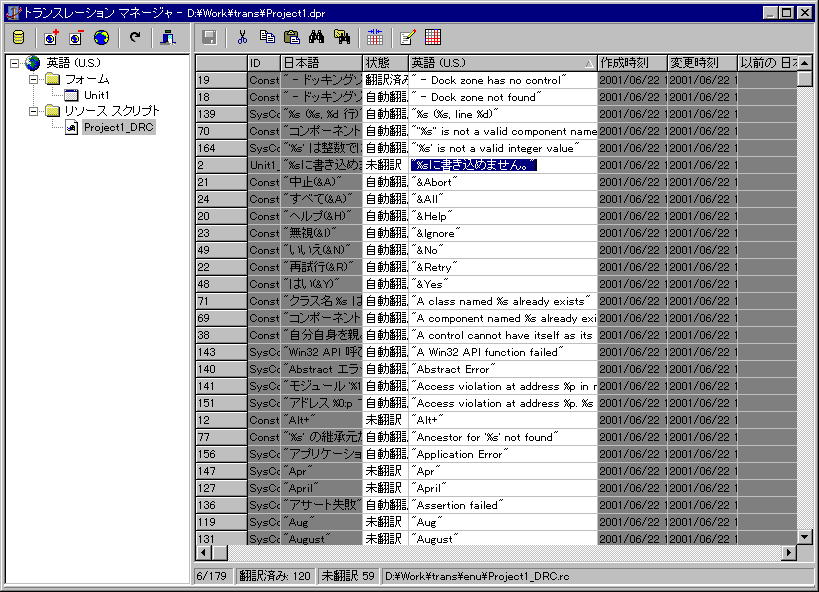This screenshot has height=592, width=819.
Task: Click the notepad with pencil edit icon
Action: tap(407, 38)
